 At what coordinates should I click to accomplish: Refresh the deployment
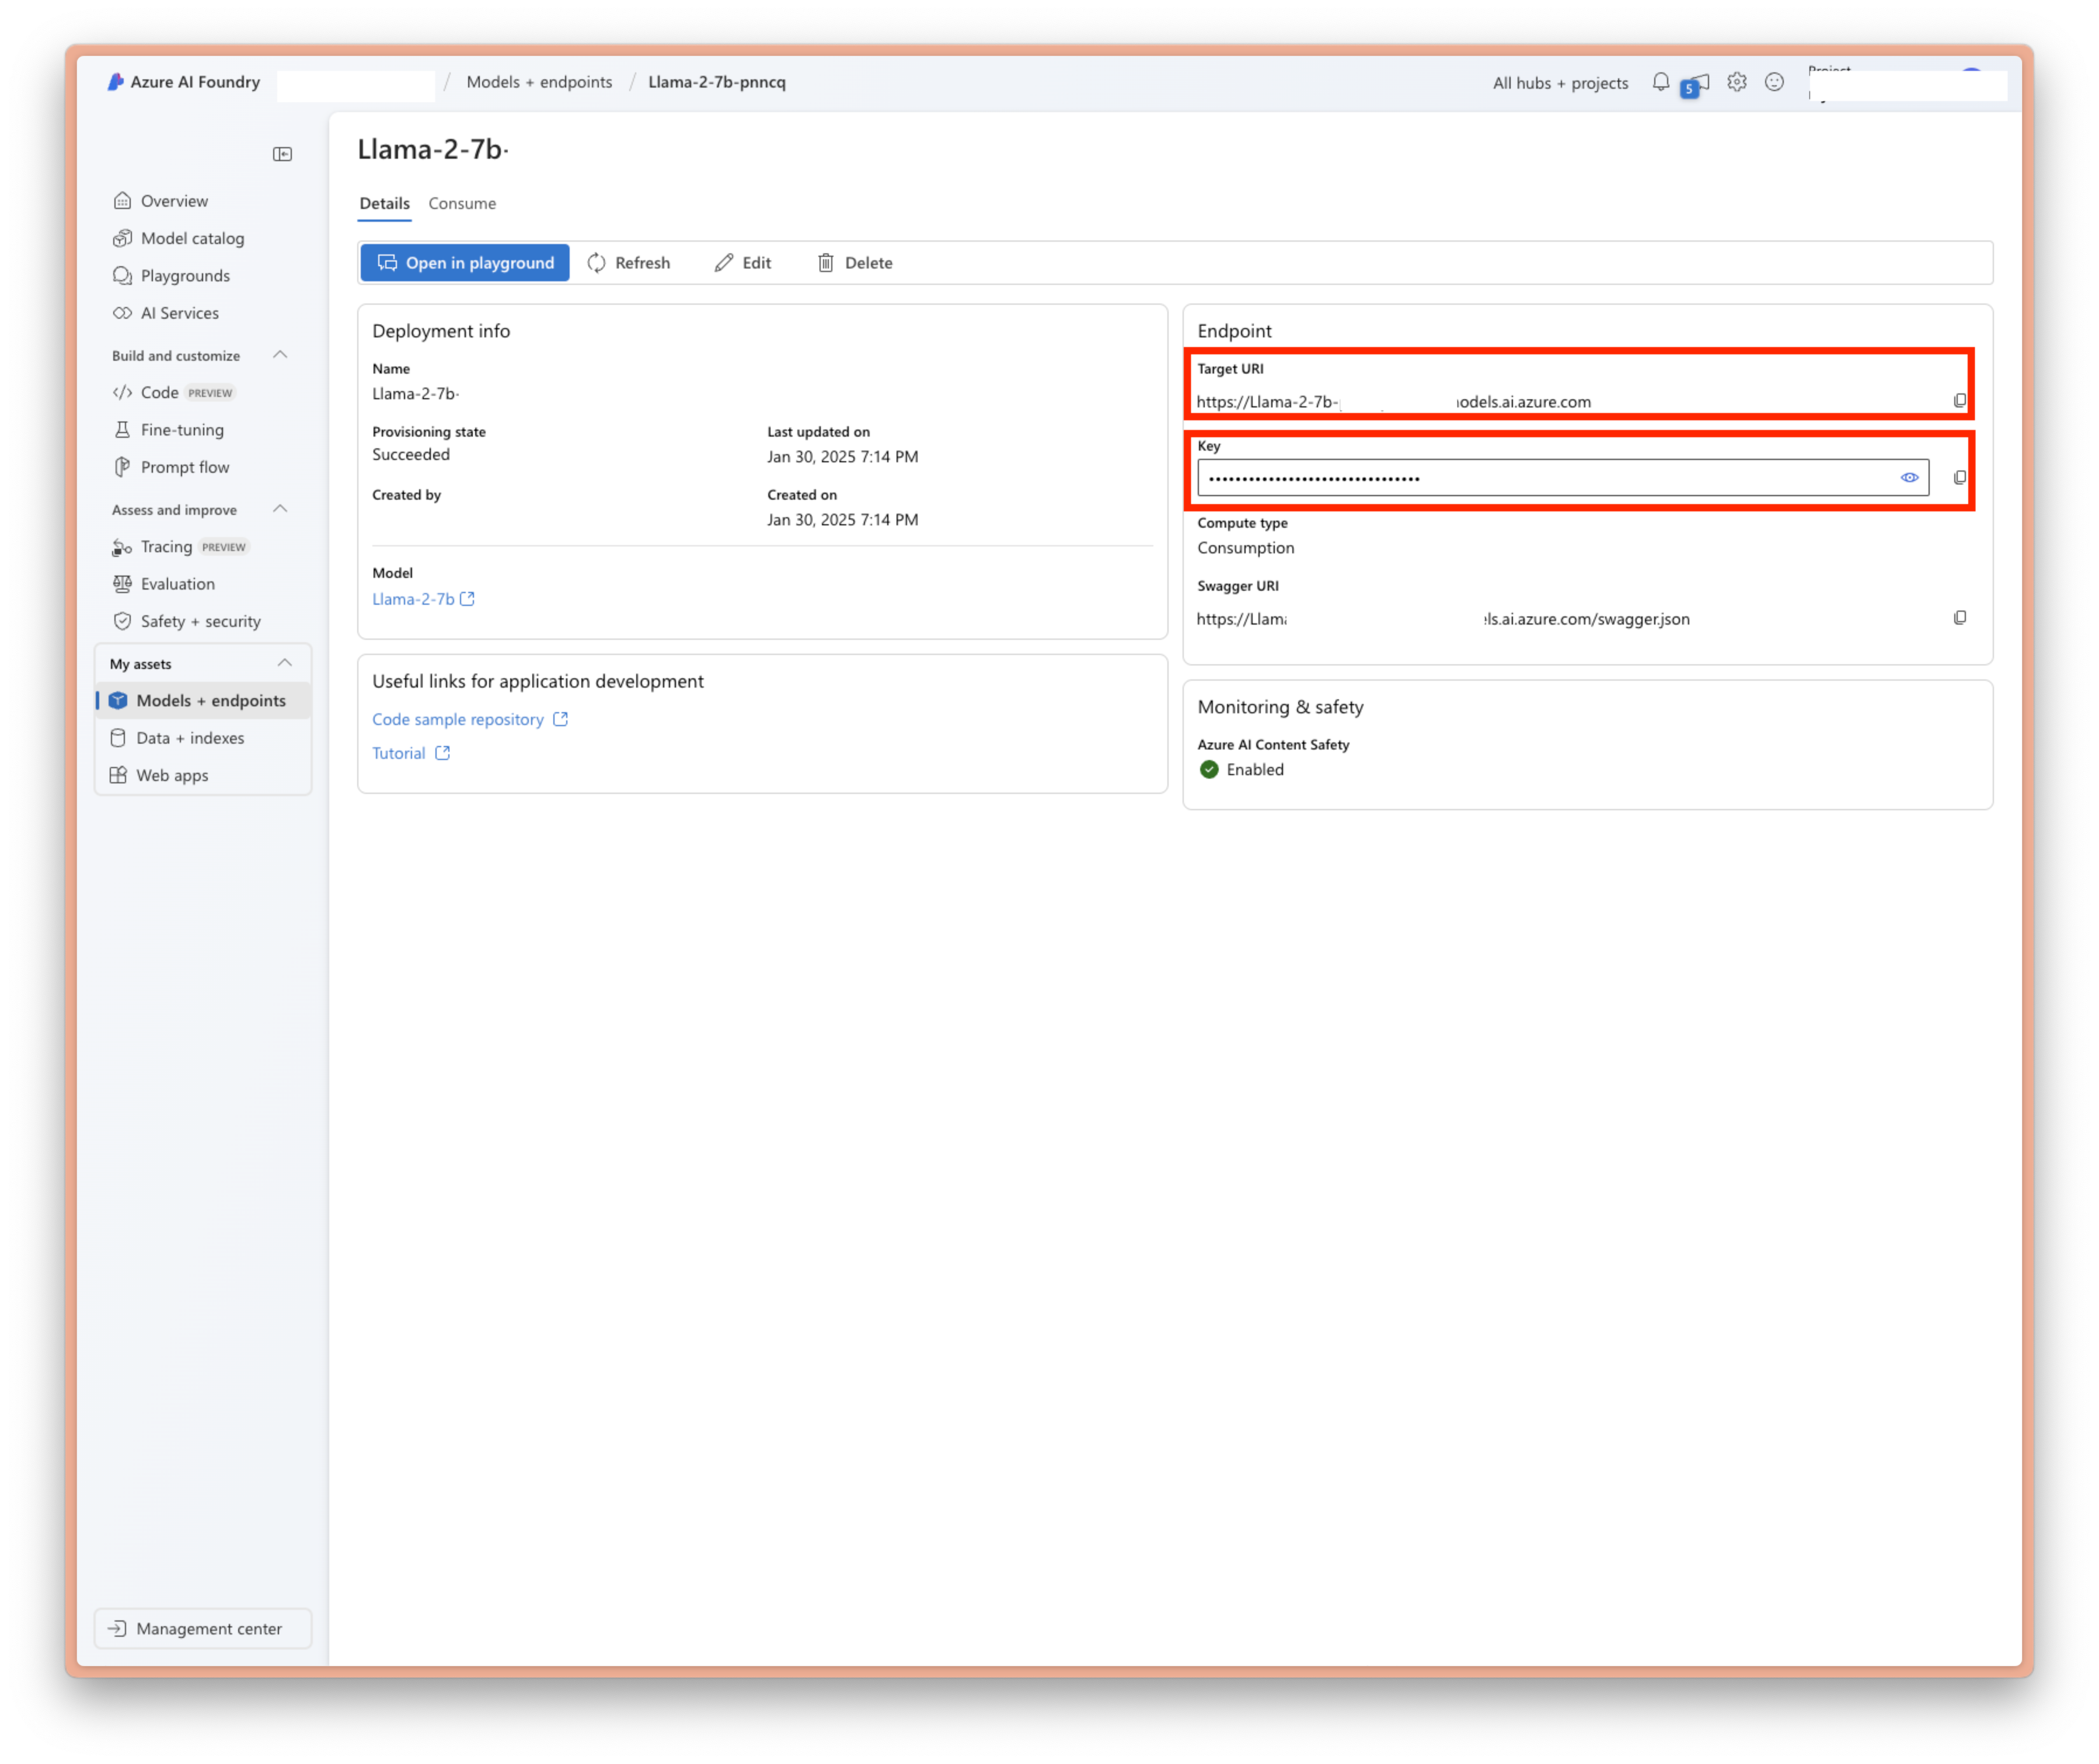pos(629,263)
